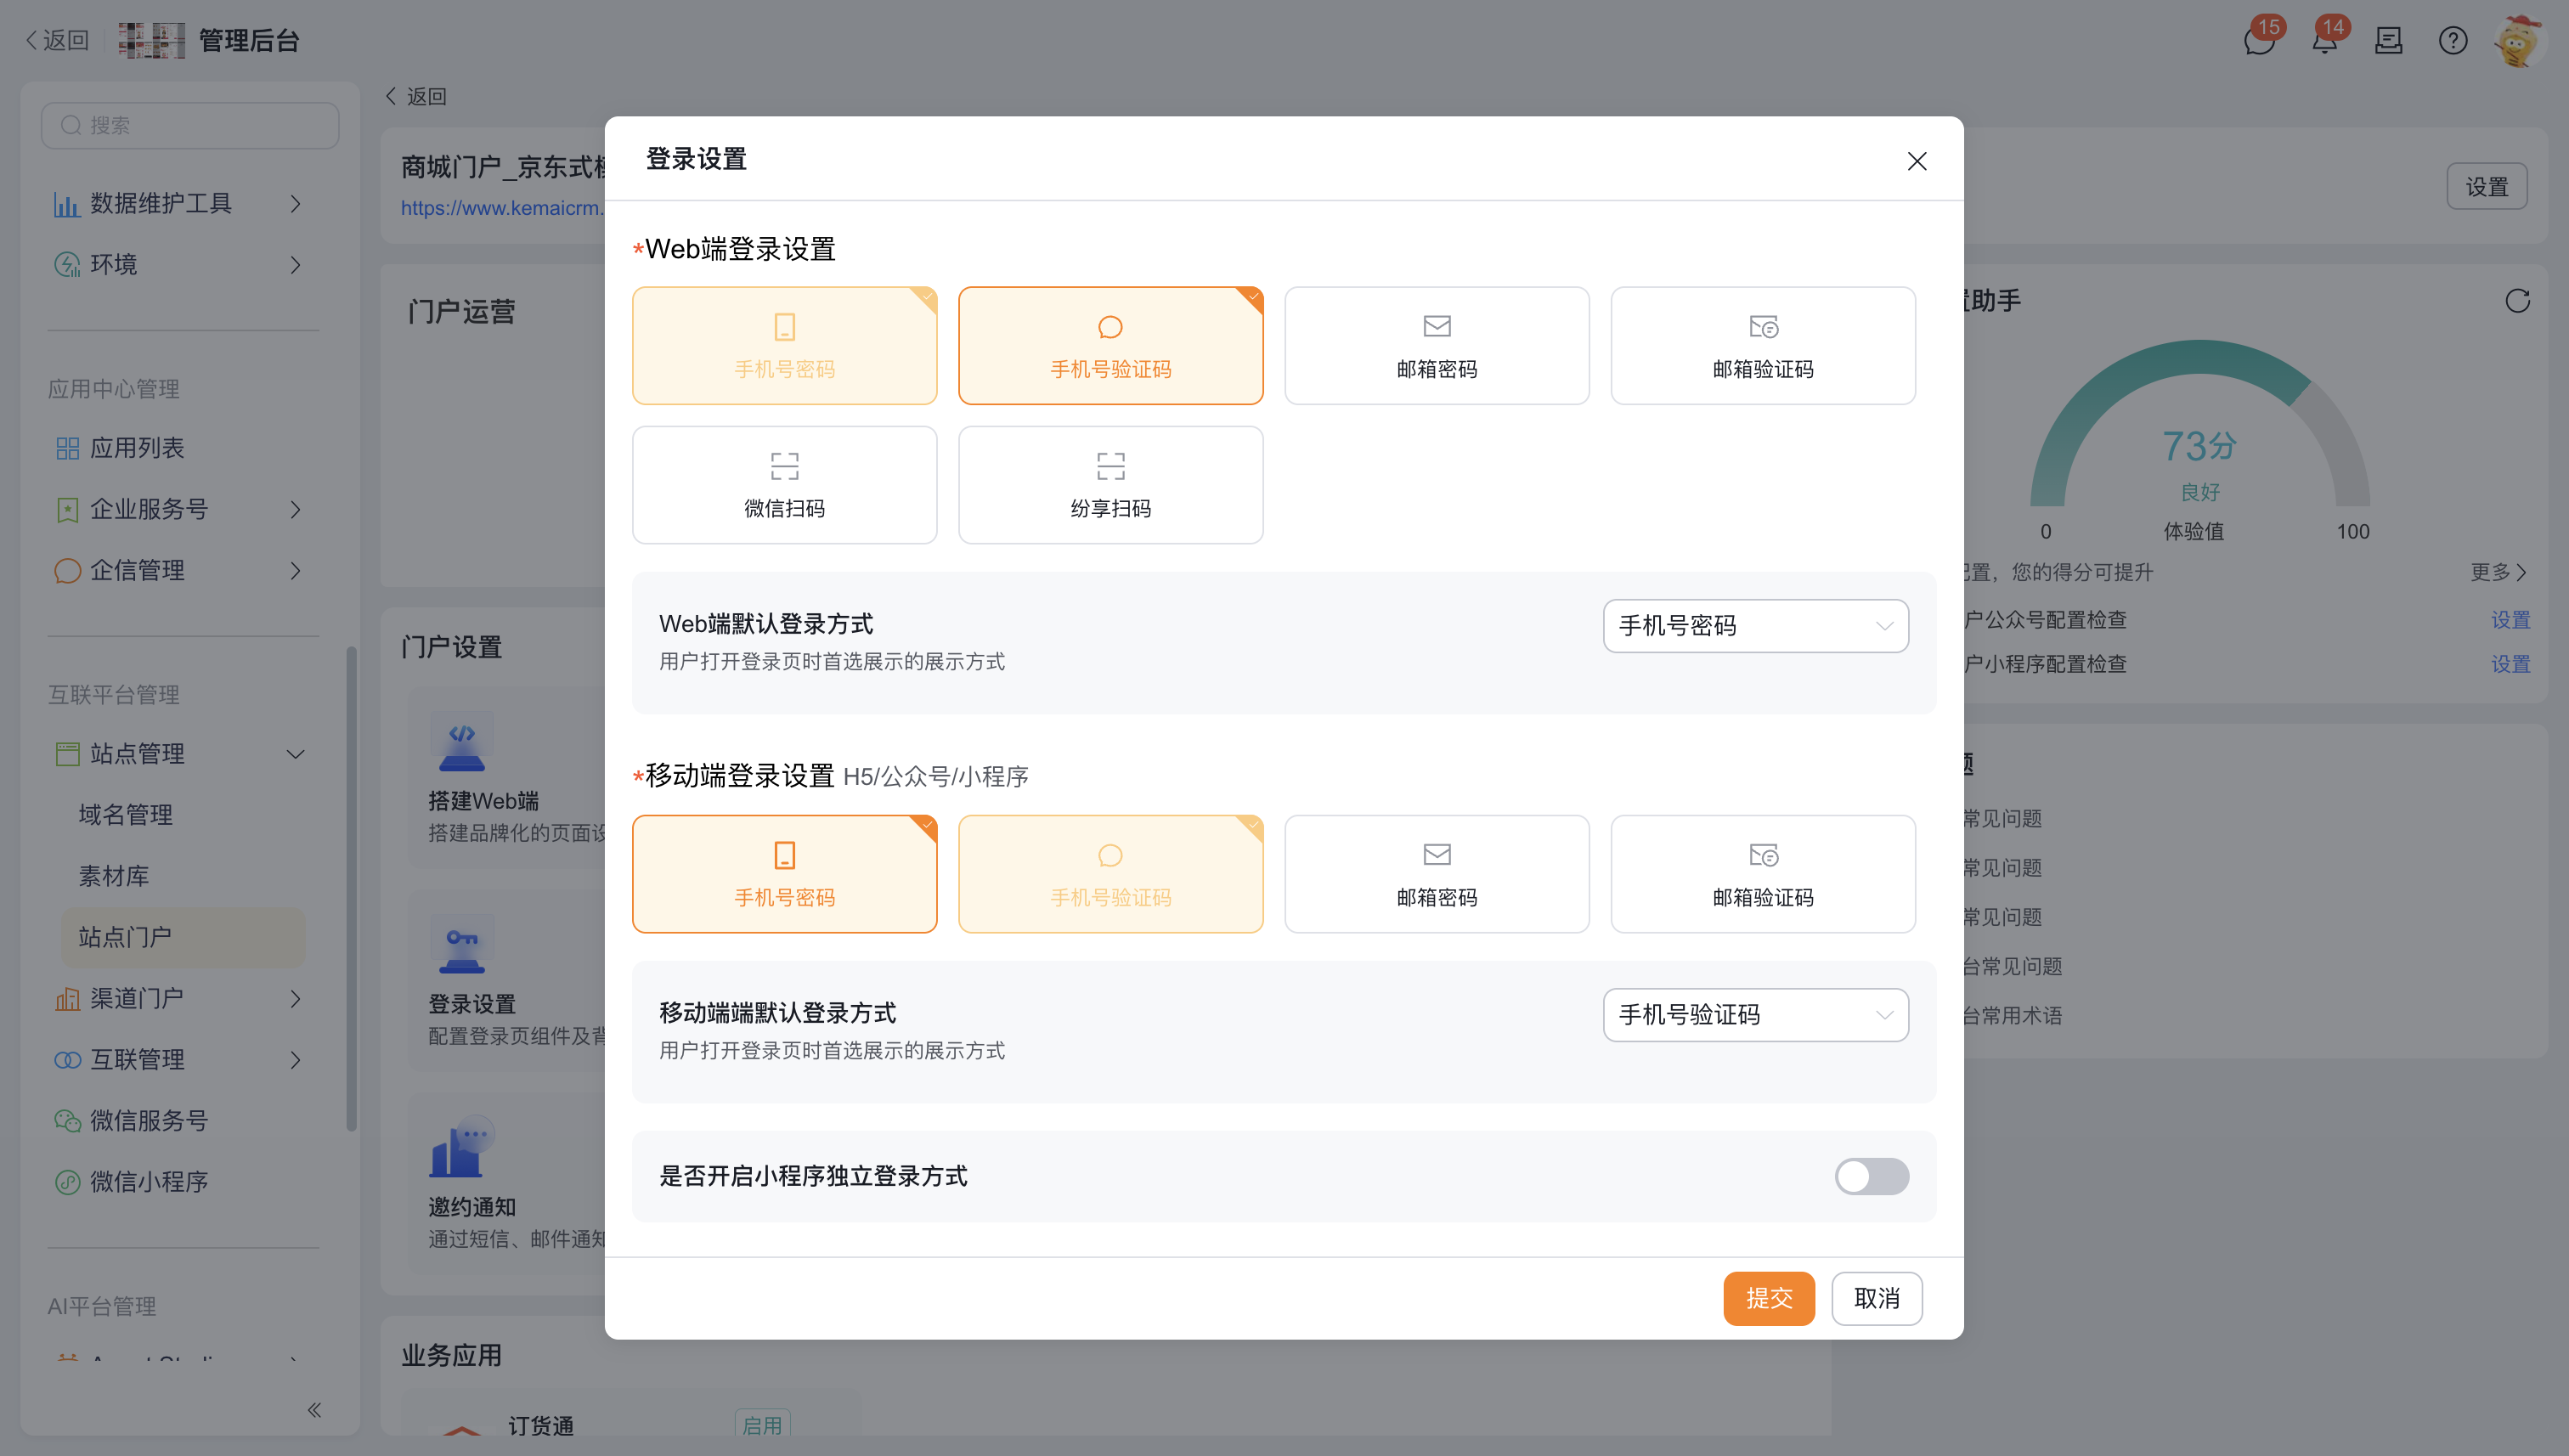Enable 移动端 邮箱密码 login option

click(1436, 874)
